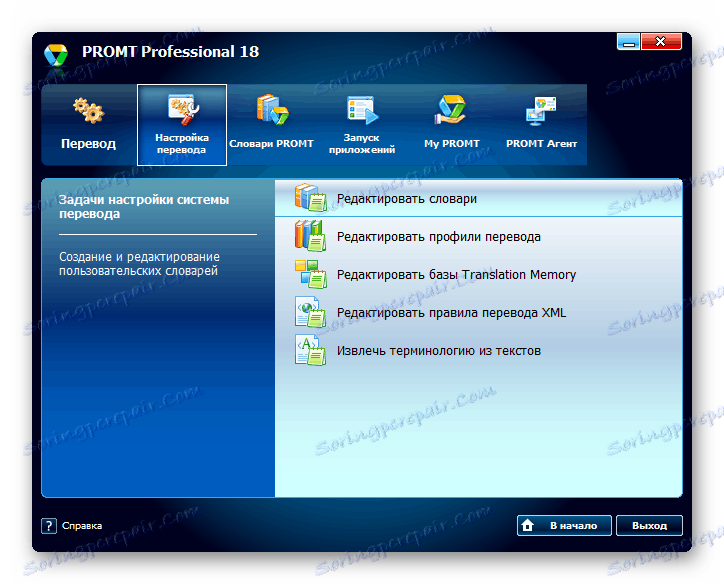Click the Запуск приложений play icon

[362, 110]
